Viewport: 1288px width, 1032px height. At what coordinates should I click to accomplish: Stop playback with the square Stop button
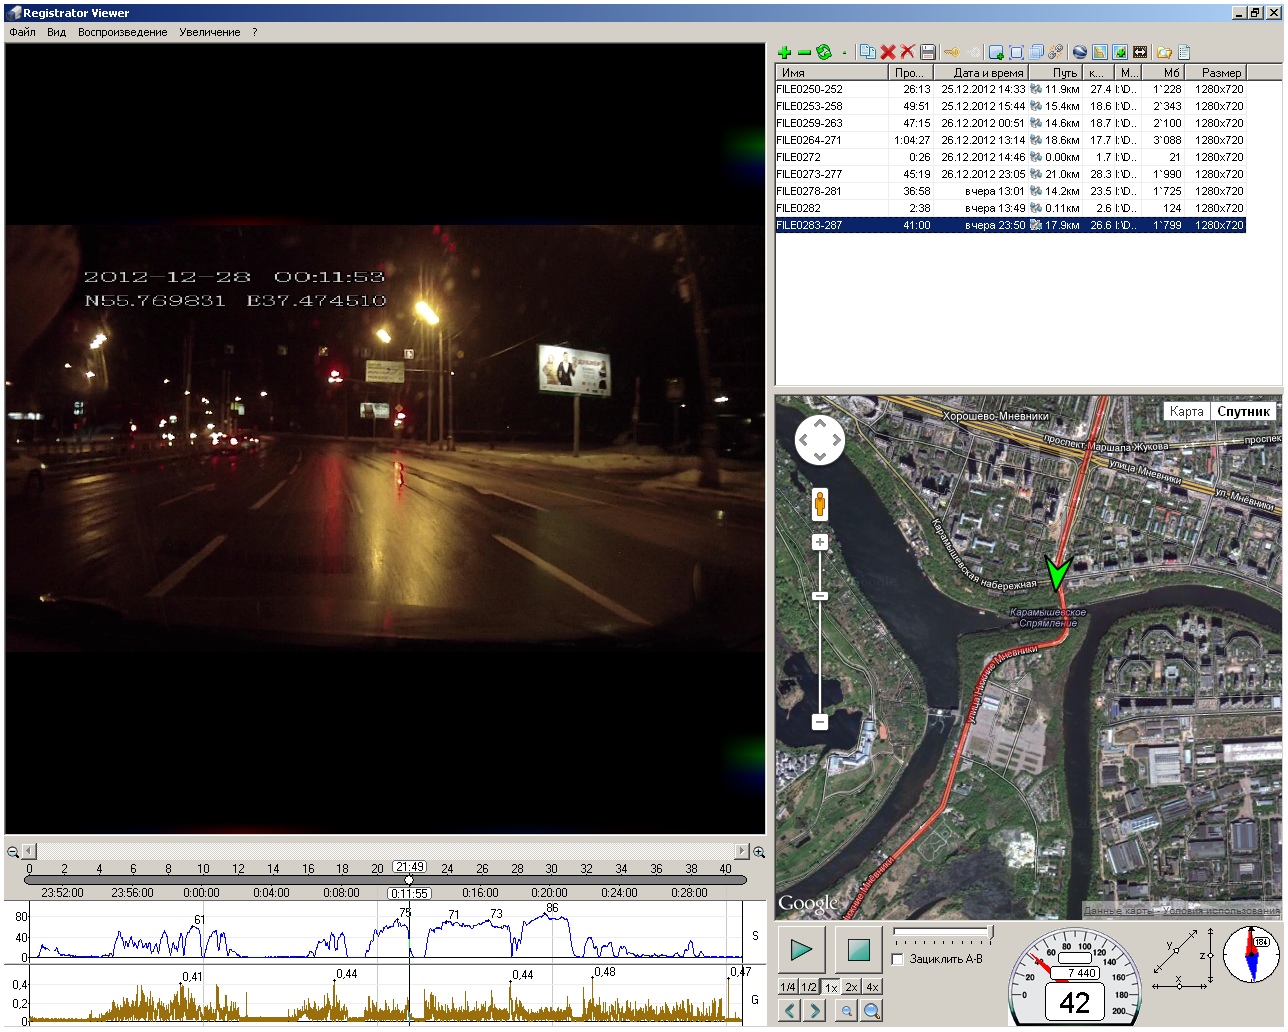858,949
